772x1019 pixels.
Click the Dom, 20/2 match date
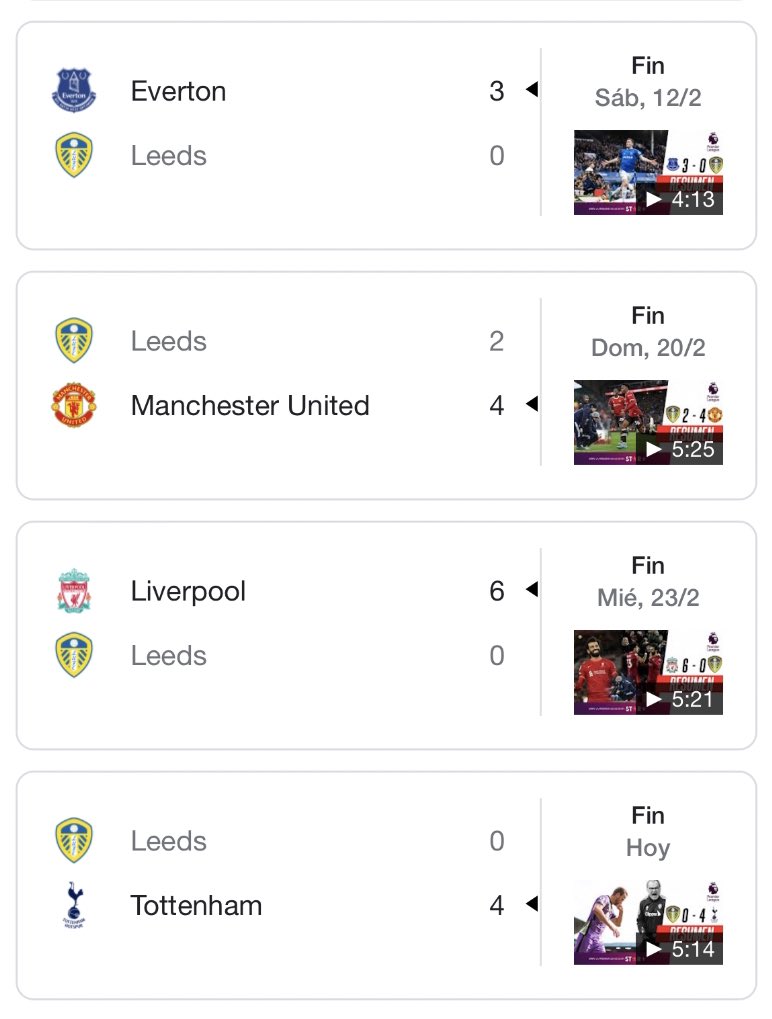tap(648, 348)
